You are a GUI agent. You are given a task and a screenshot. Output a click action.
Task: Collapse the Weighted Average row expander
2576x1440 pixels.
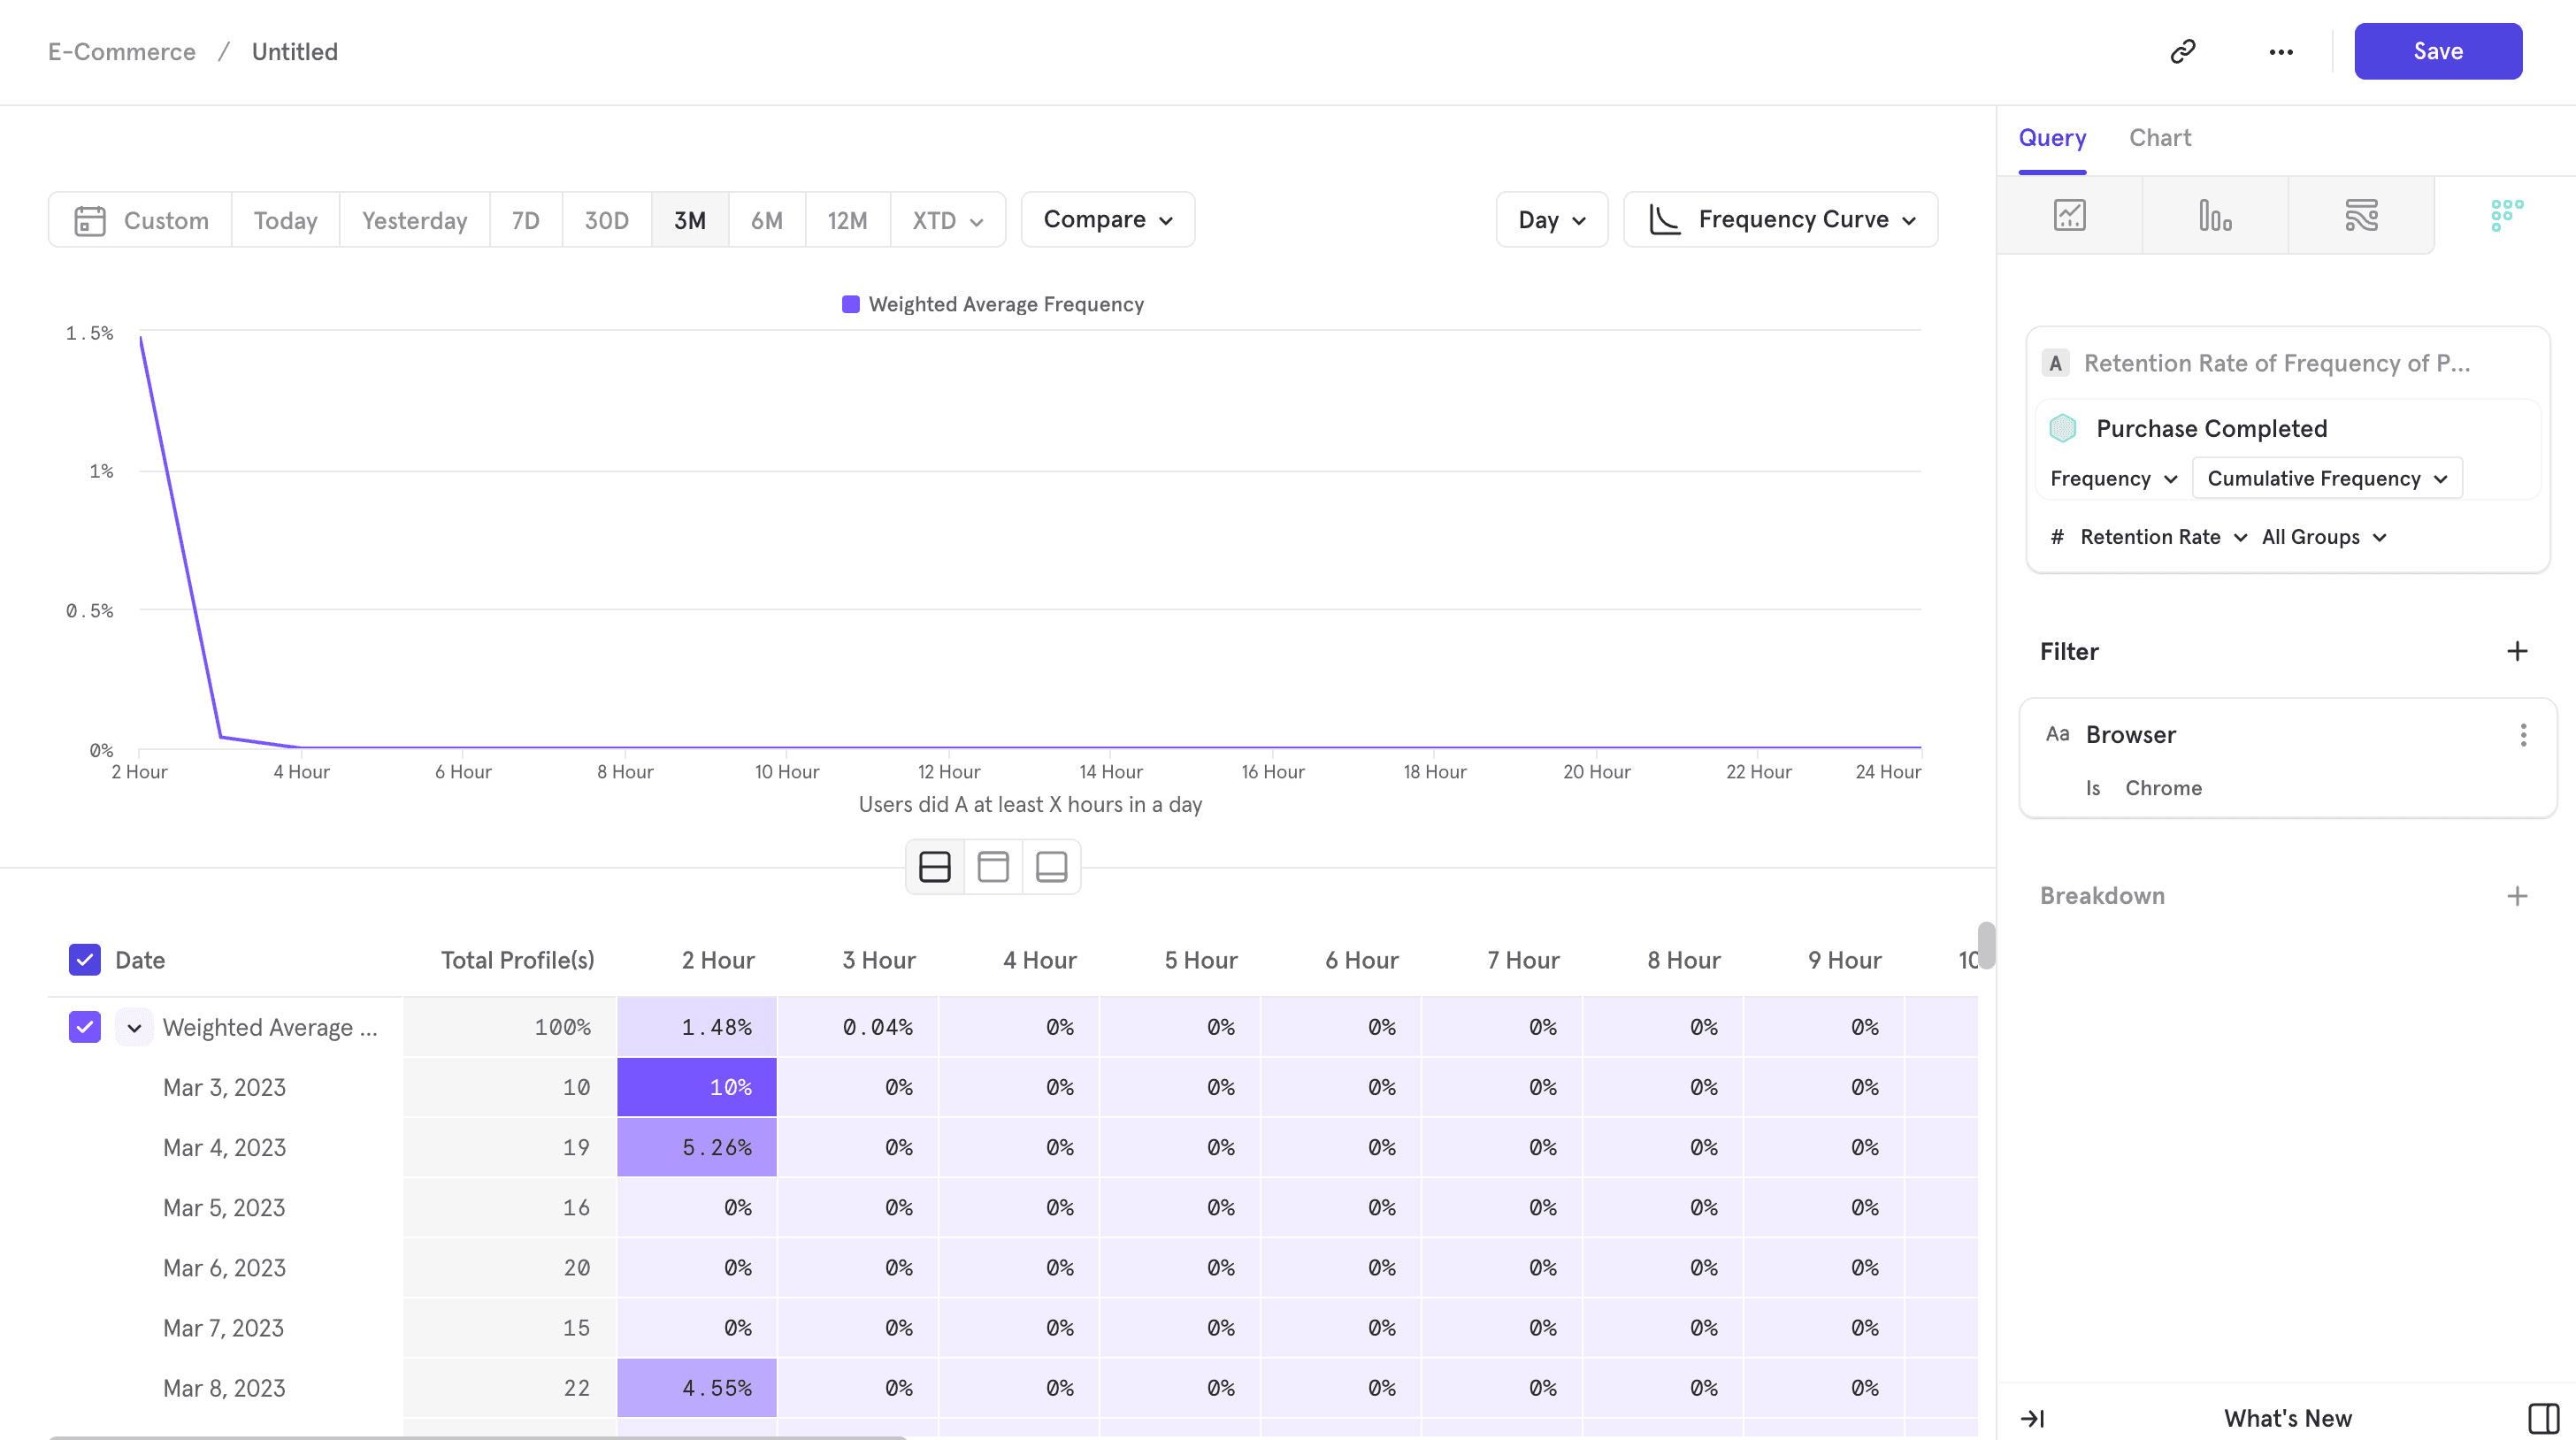[x=134, y=1027]
